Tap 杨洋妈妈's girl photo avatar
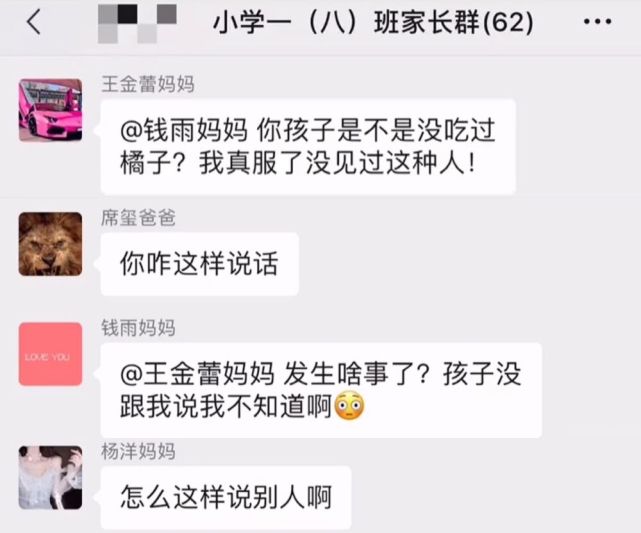The image size is (641, 533). 50,478
